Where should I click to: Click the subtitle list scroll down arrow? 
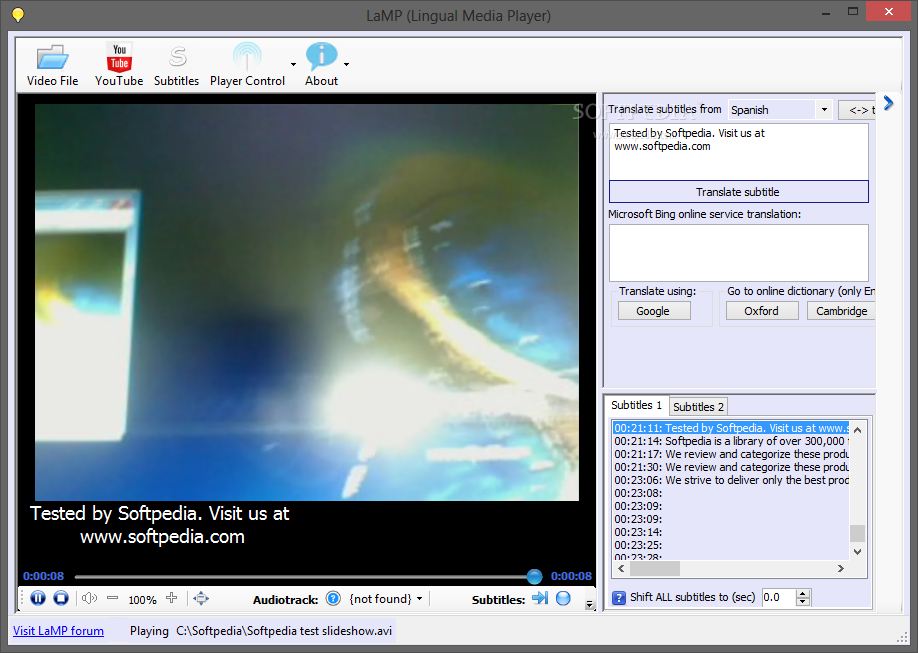(857, 552)
